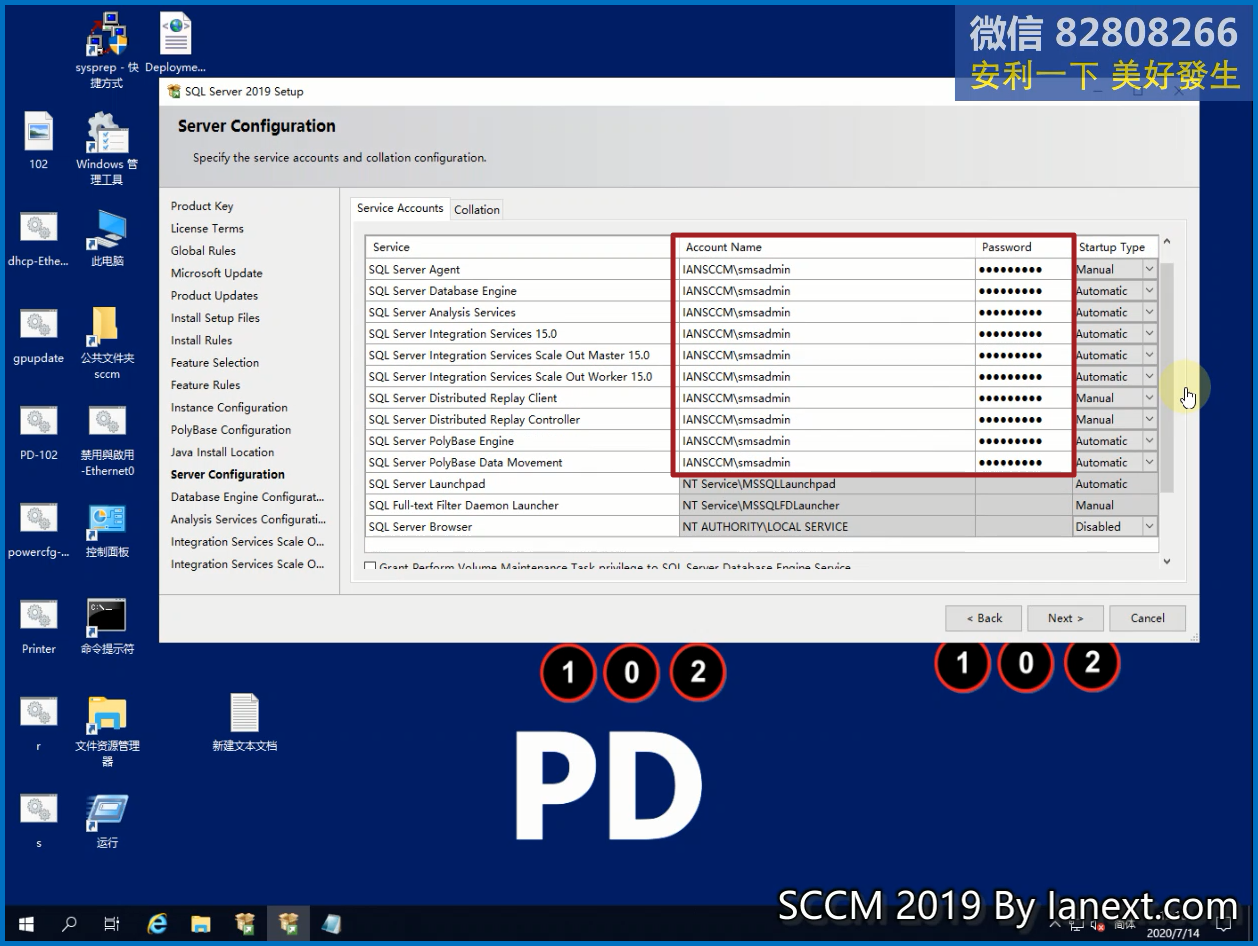Open Startup Type dropdown for Scale Out Worker 15.0
The width and height of the screenshot is (1258, 946).
[1149, 377]
